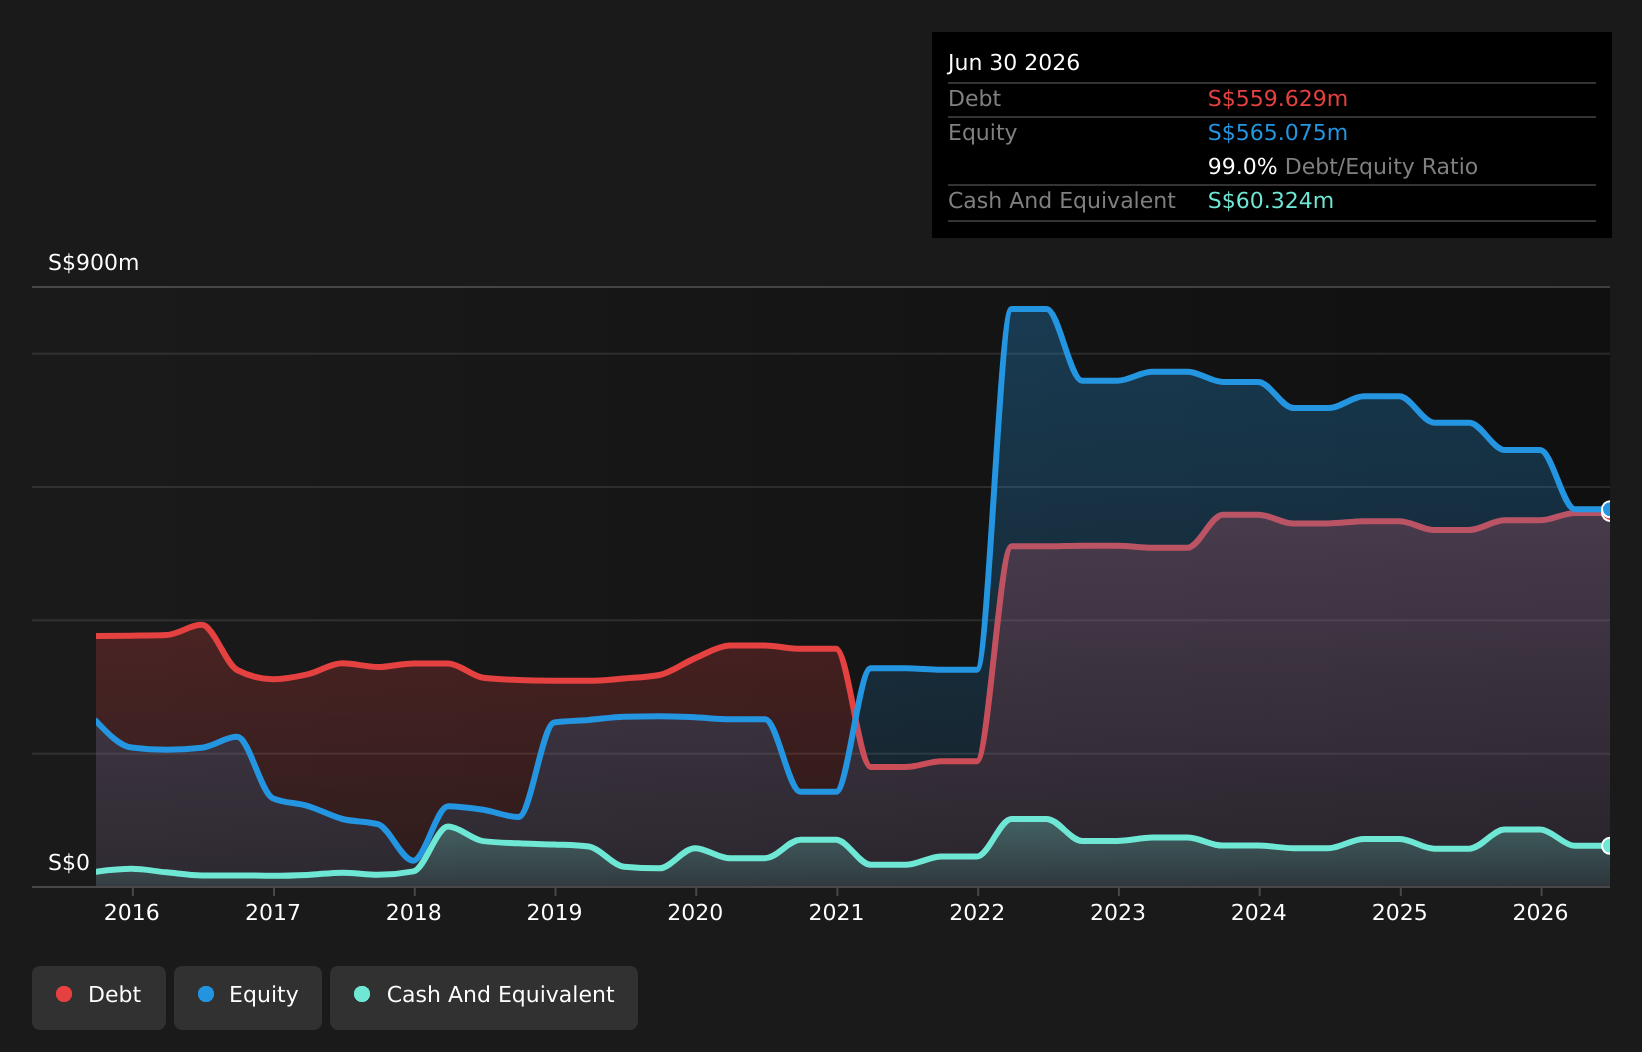Viewport: 1642px width, 1052px height.
Task: Toggle the Debt legend button
Action: tap(99, 997)
